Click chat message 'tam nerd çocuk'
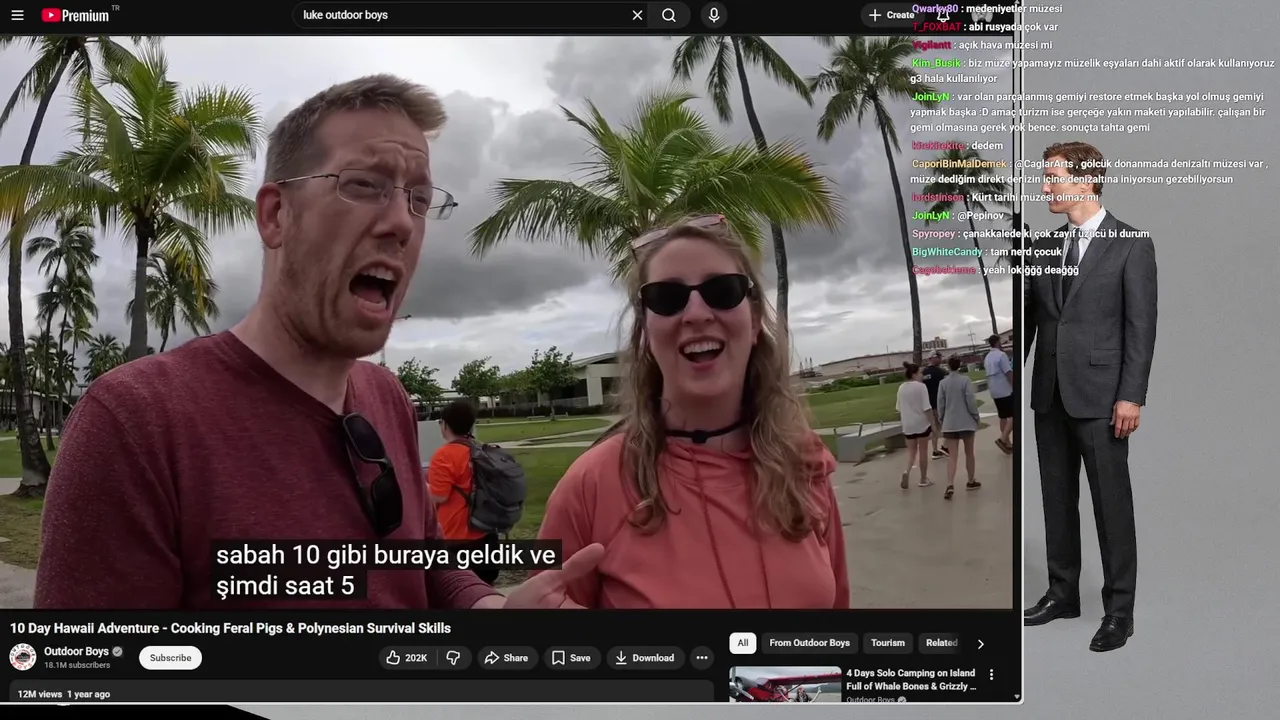Viewport: 1280px width, 720px height. click(x=1026, y=252)
